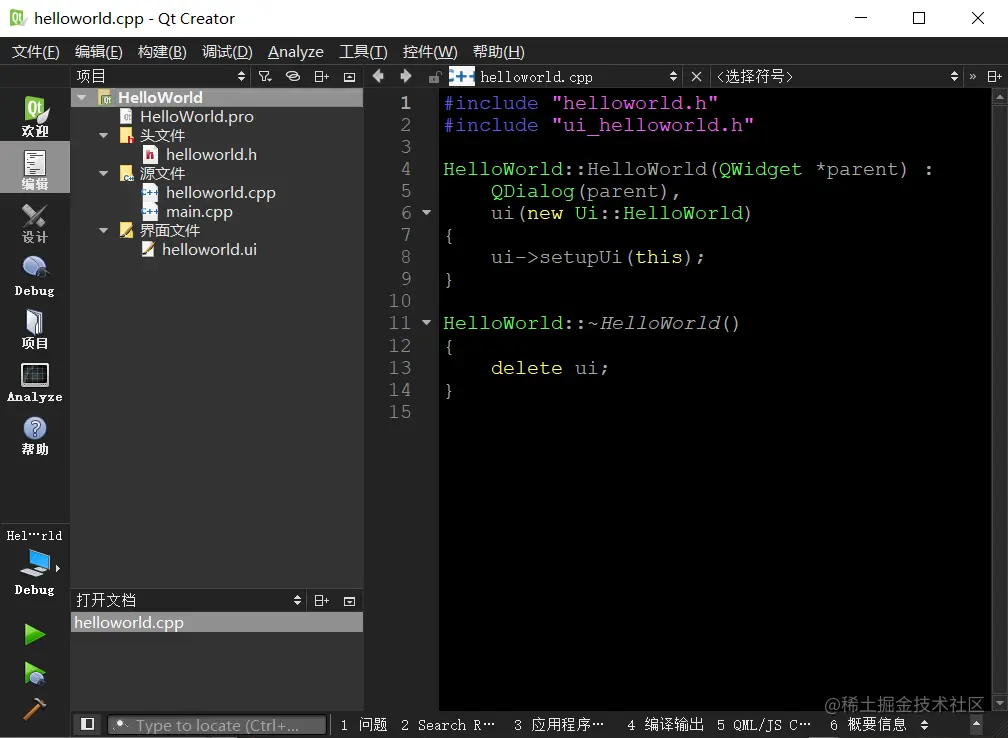Open the helloworld.cpp file dropdown in editor
This screenshot has height=738, width=1008.
click(564, 76)
